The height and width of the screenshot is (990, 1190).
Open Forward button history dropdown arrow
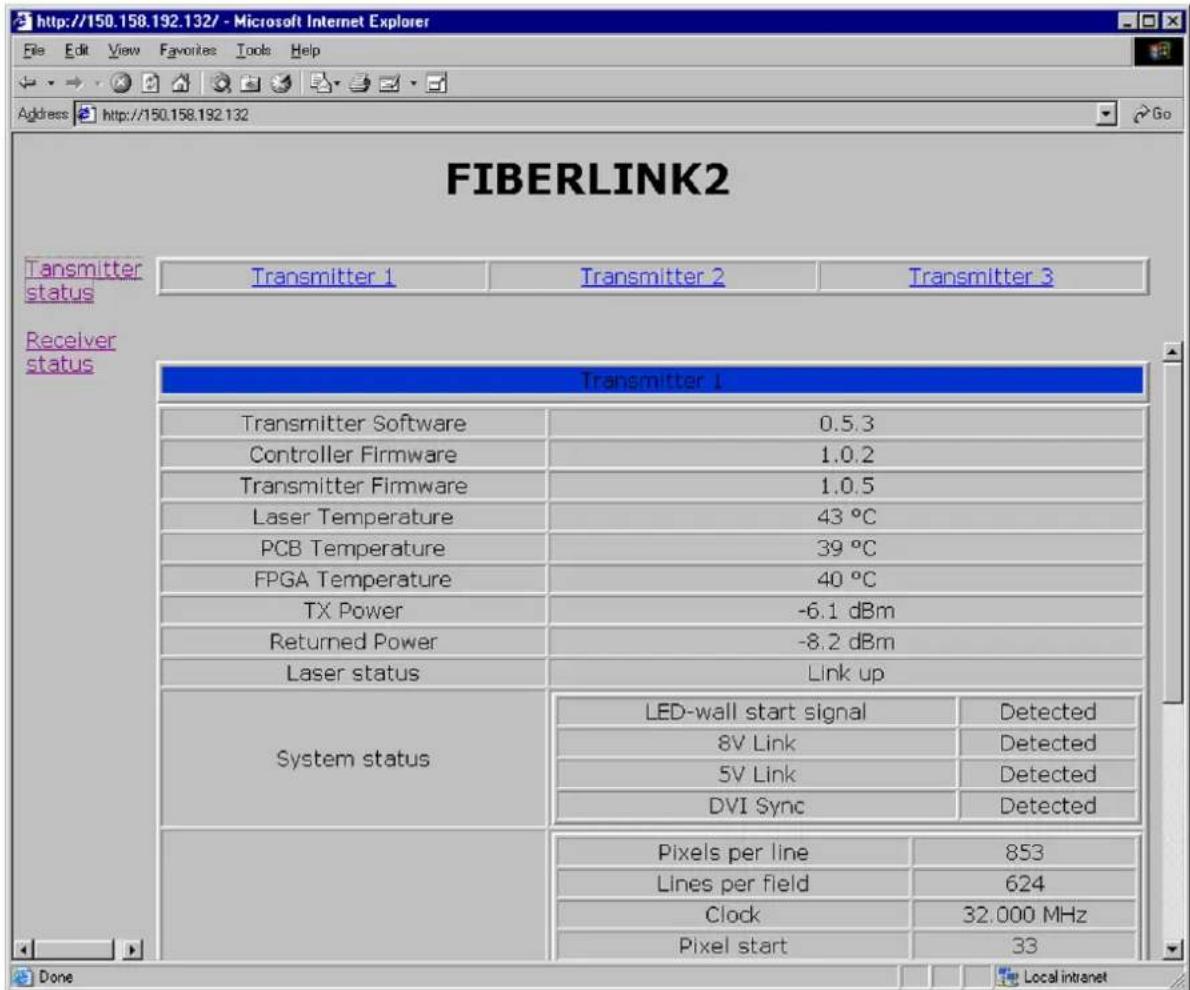pos(97,83)
